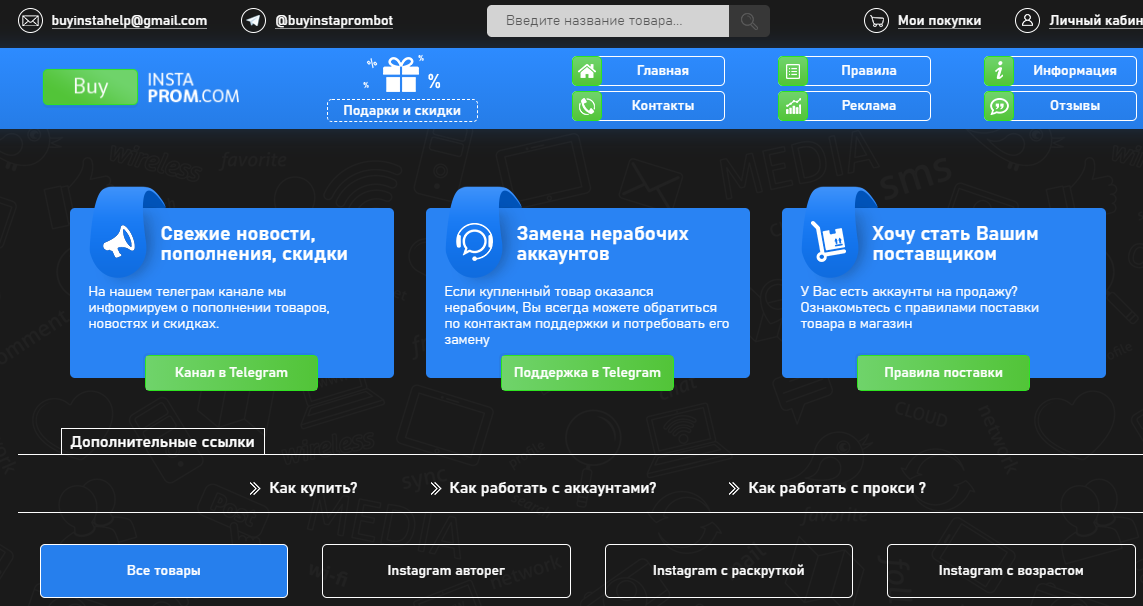Click the chat bubble icon on the Отзывы button
This screenshot has height=606, width=1143.
(x=999, y=106)
